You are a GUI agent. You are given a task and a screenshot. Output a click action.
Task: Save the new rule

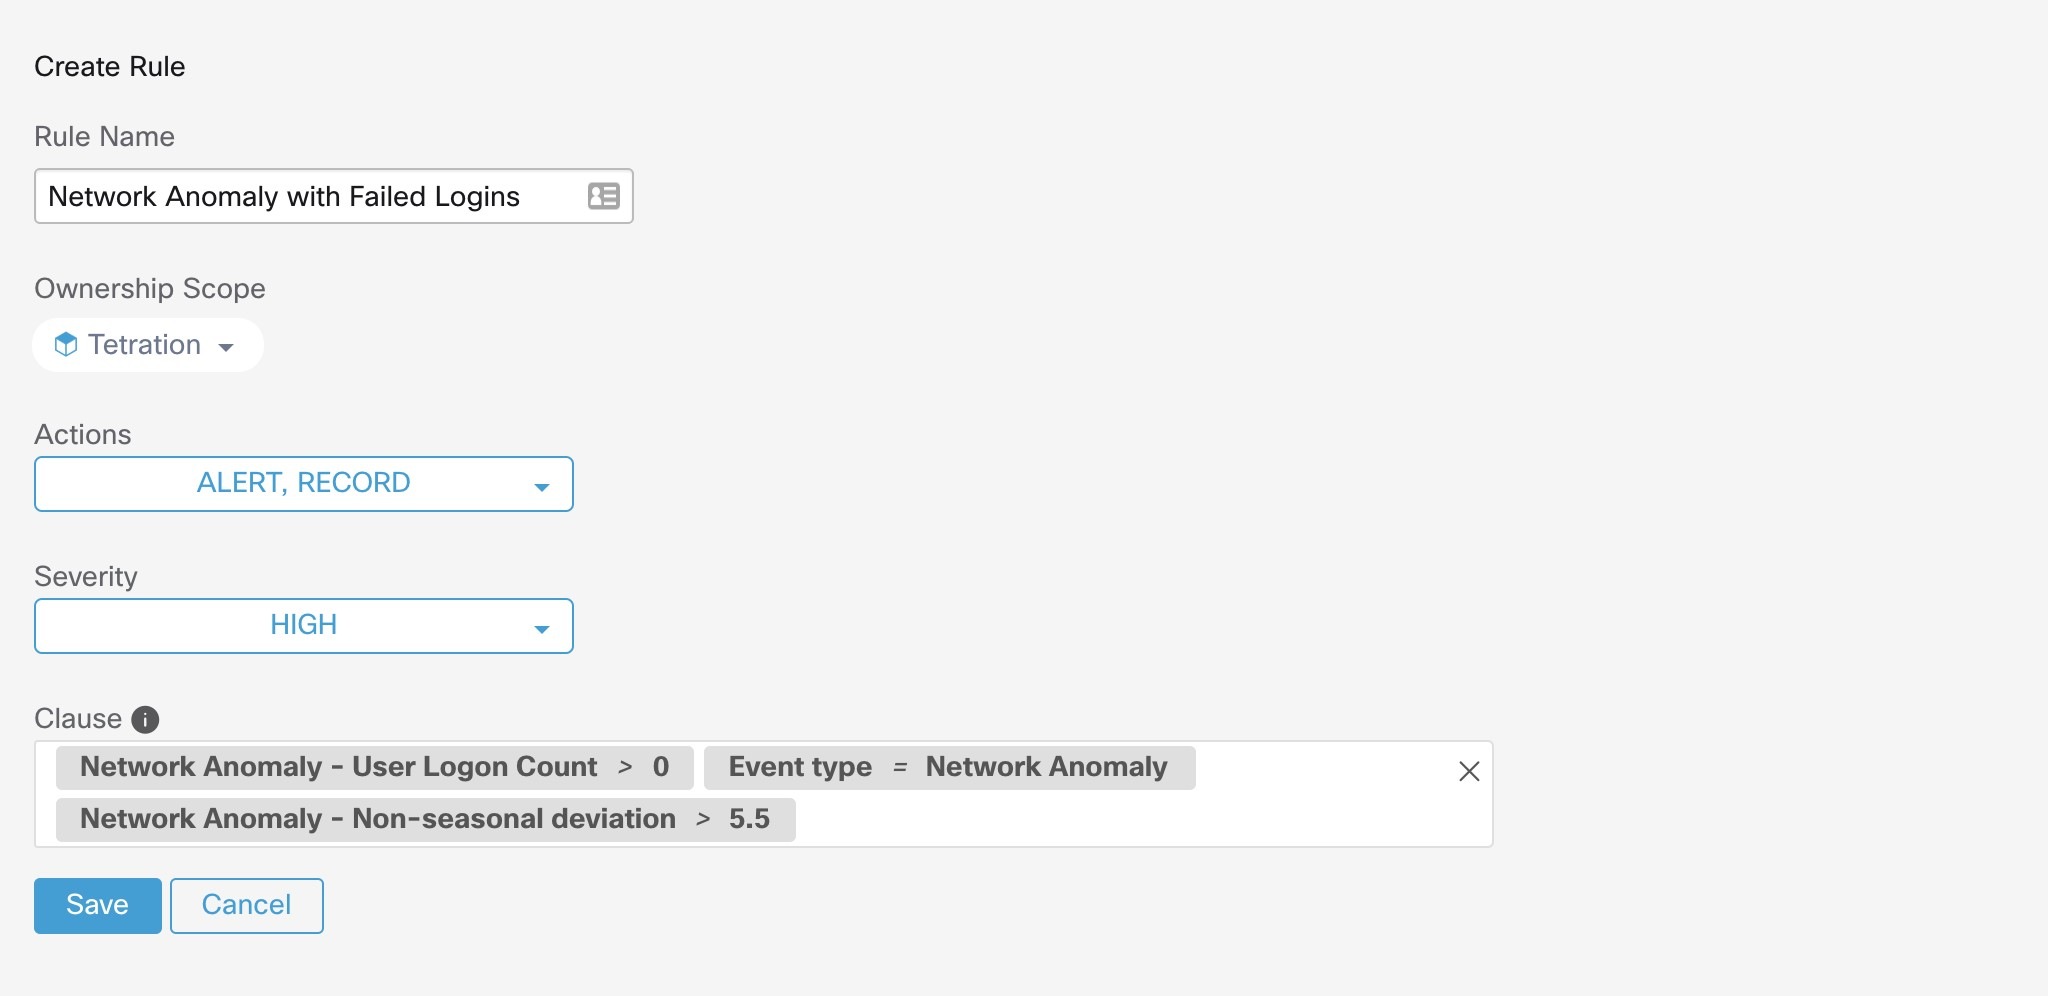click(97, 905)
